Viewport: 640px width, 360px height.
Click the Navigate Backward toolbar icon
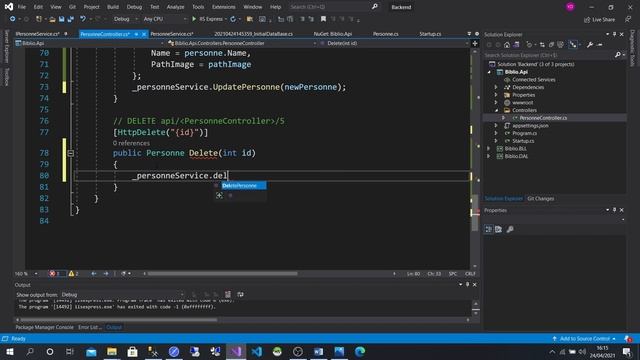point(13,19)
